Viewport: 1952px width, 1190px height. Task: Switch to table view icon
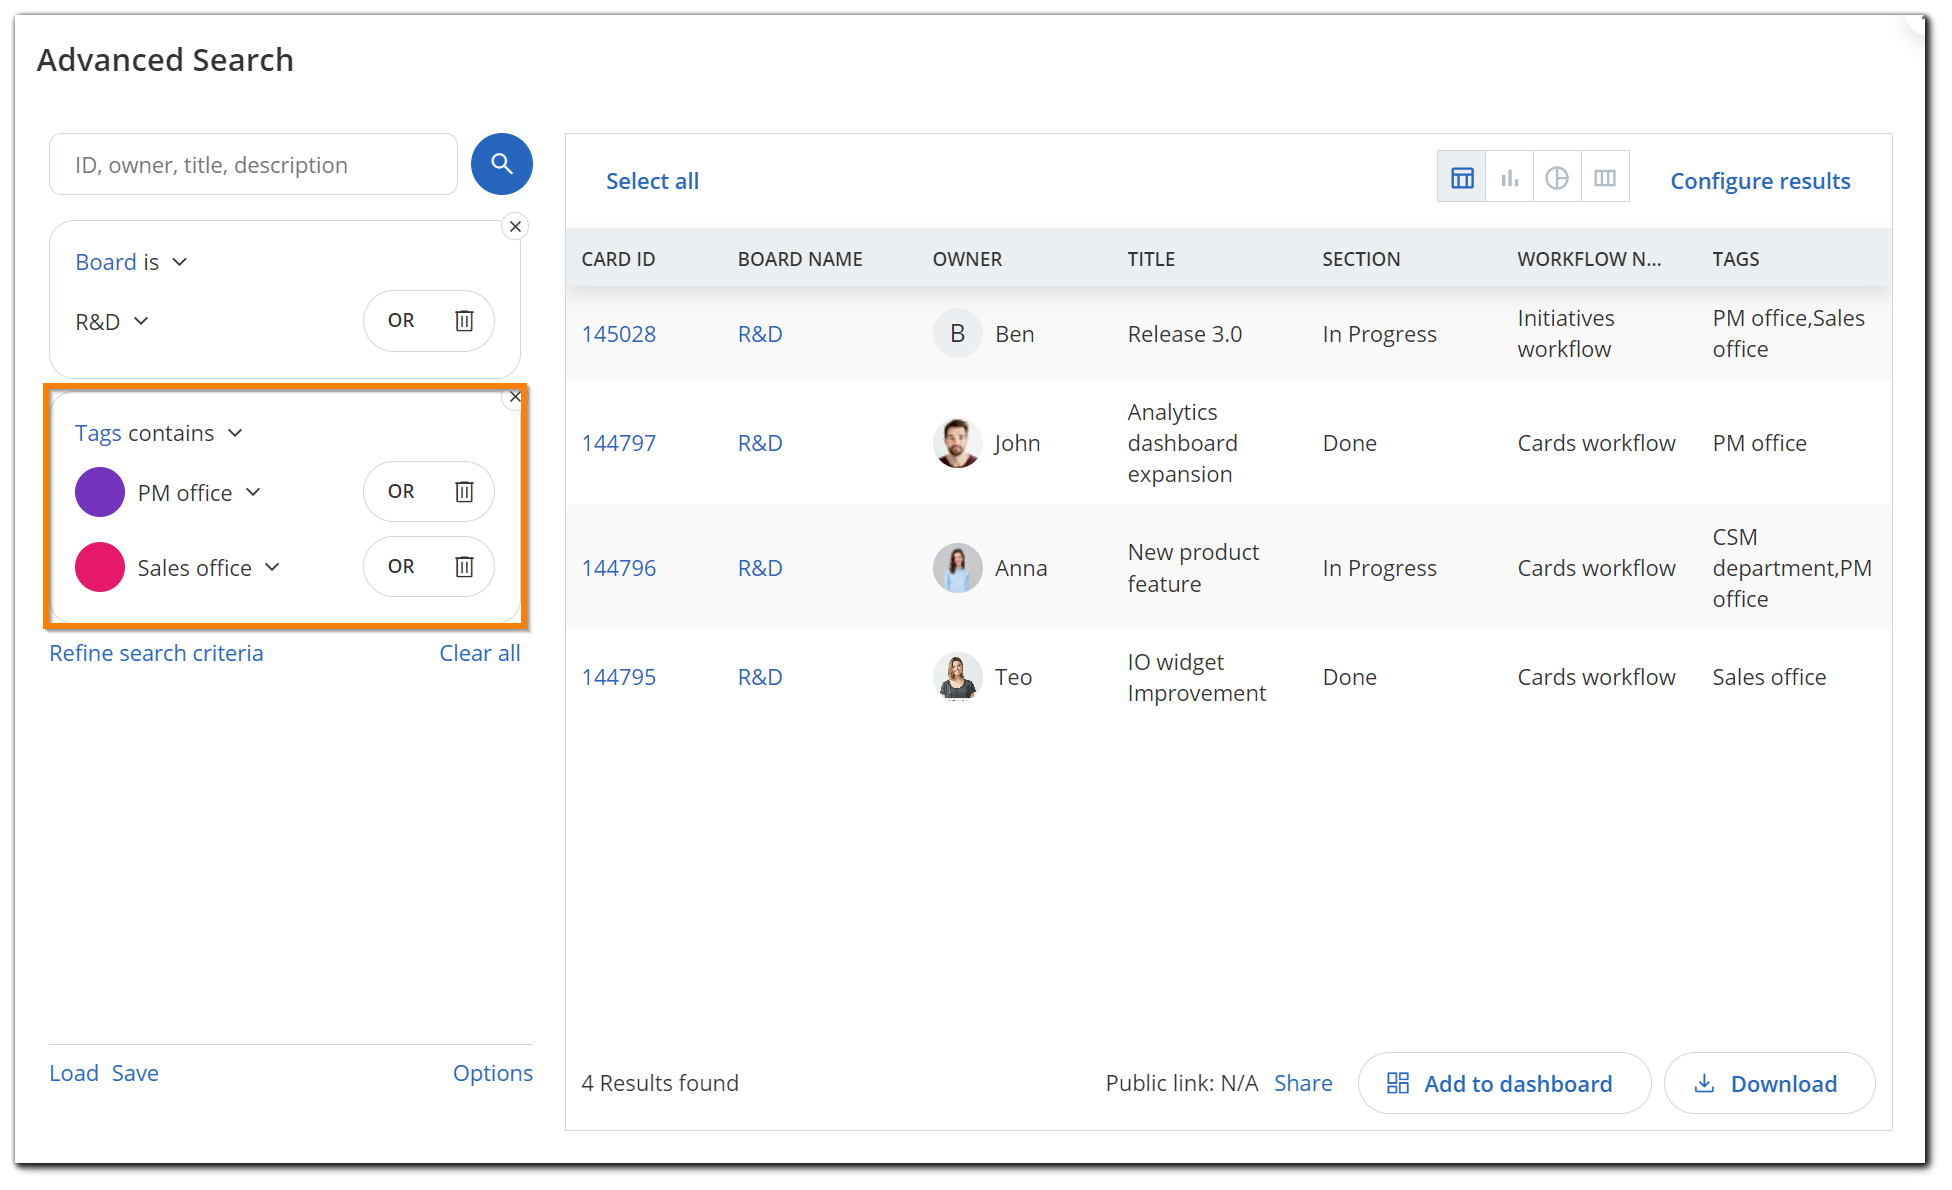tap(1461, 178)
